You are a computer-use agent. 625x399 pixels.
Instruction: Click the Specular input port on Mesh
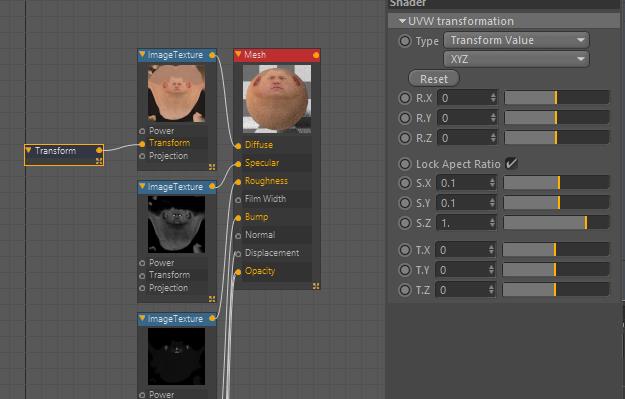238,164
